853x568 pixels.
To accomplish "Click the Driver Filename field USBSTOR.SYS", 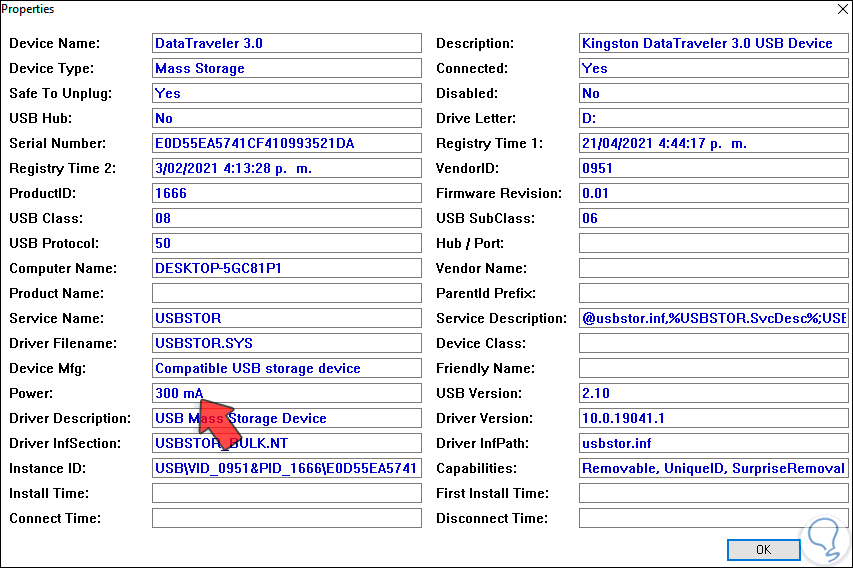I will click(287, 343).
